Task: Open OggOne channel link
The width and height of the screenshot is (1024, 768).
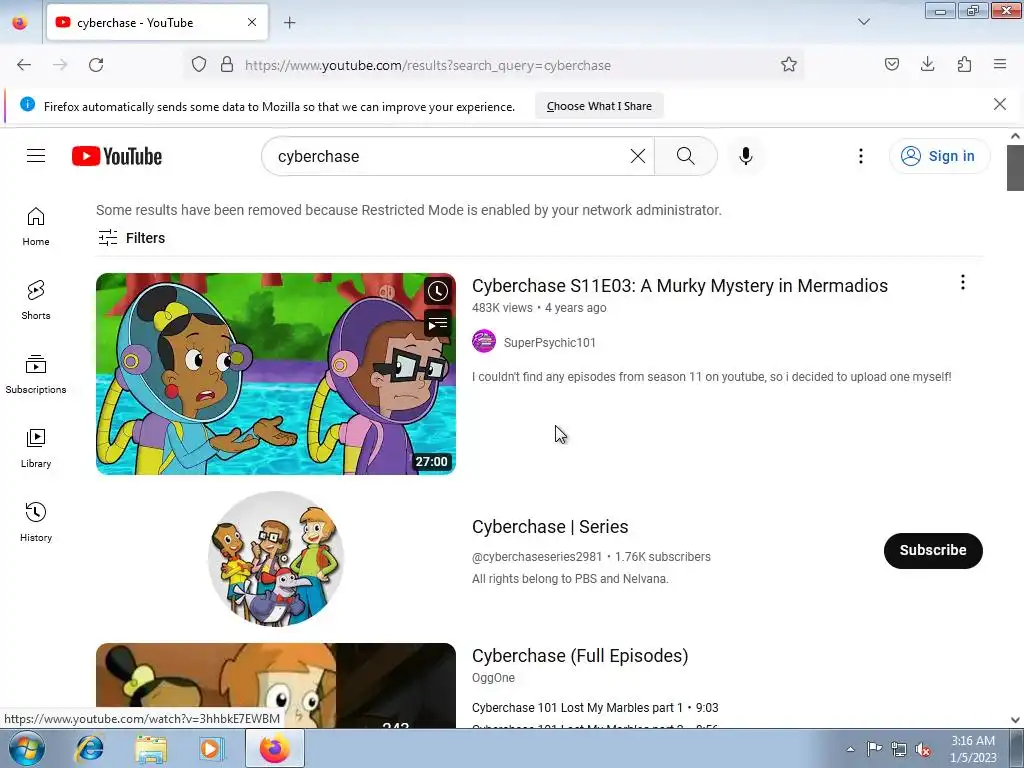Action: (493, 678)
